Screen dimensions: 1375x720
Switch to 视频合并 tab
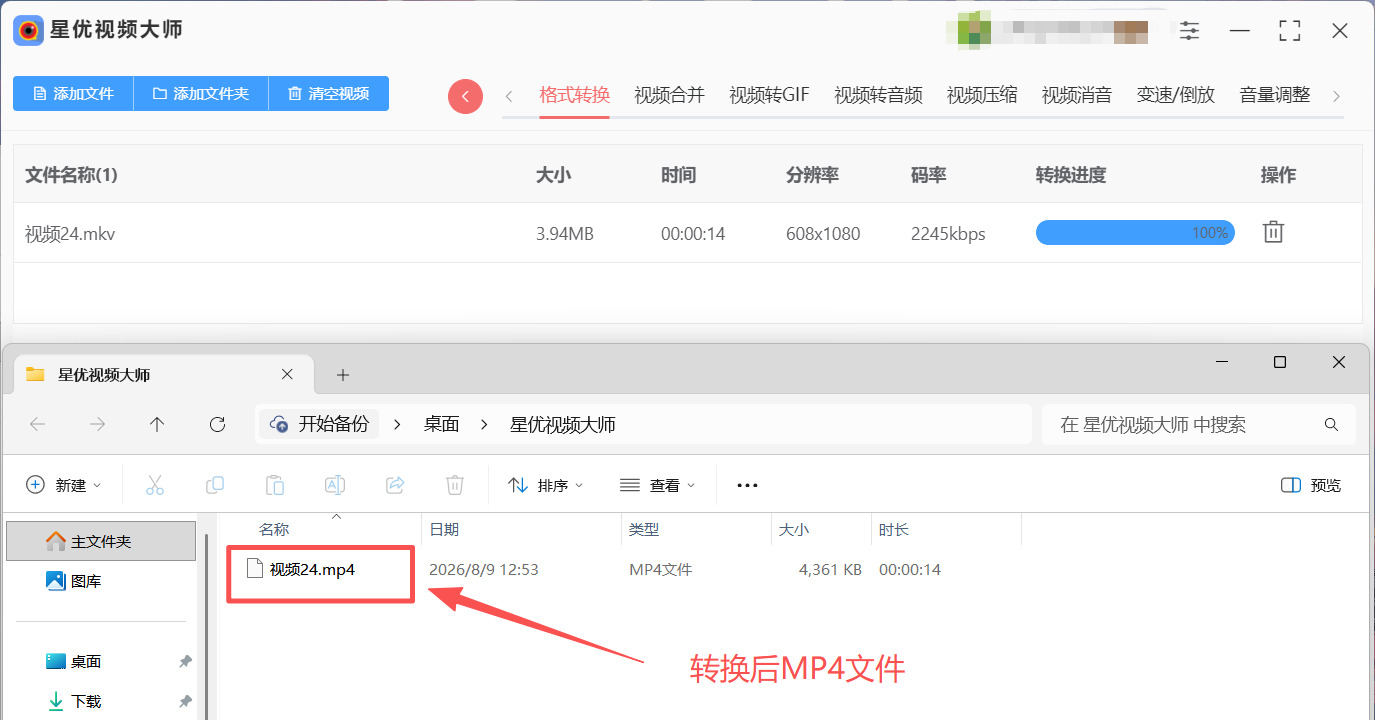[669, 95]
